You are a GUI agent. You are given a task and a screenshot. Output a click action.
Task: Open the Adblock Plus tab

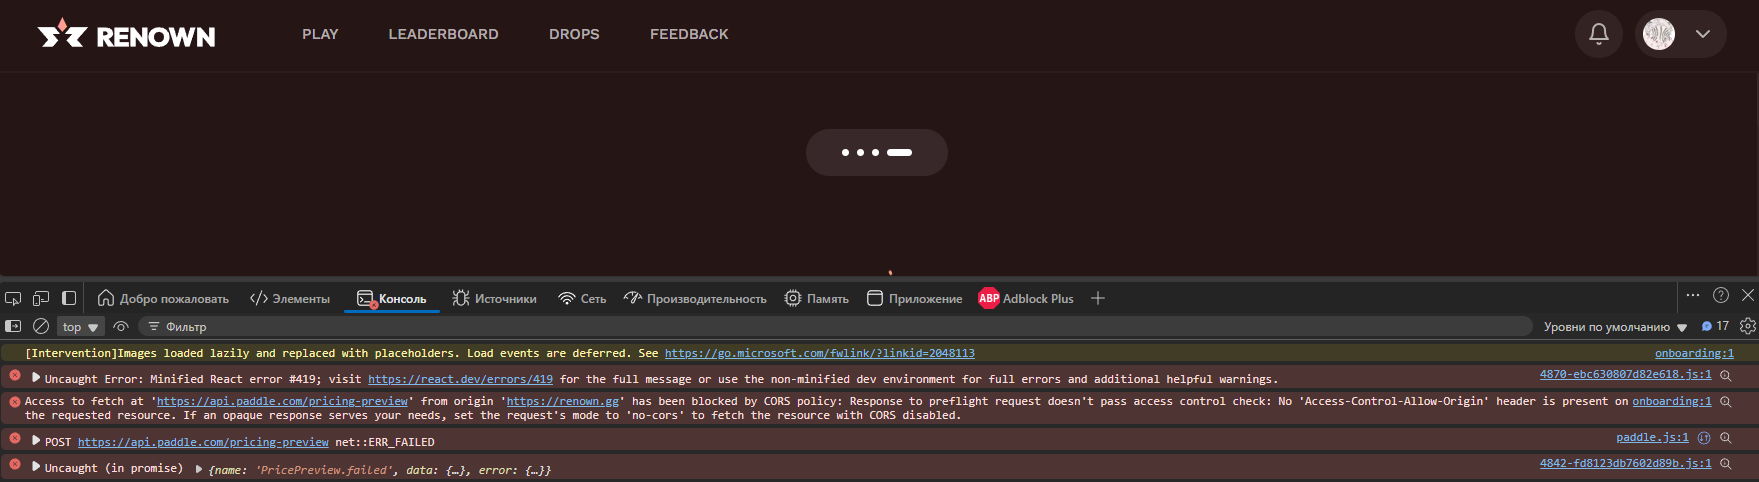click(1026, 298)
